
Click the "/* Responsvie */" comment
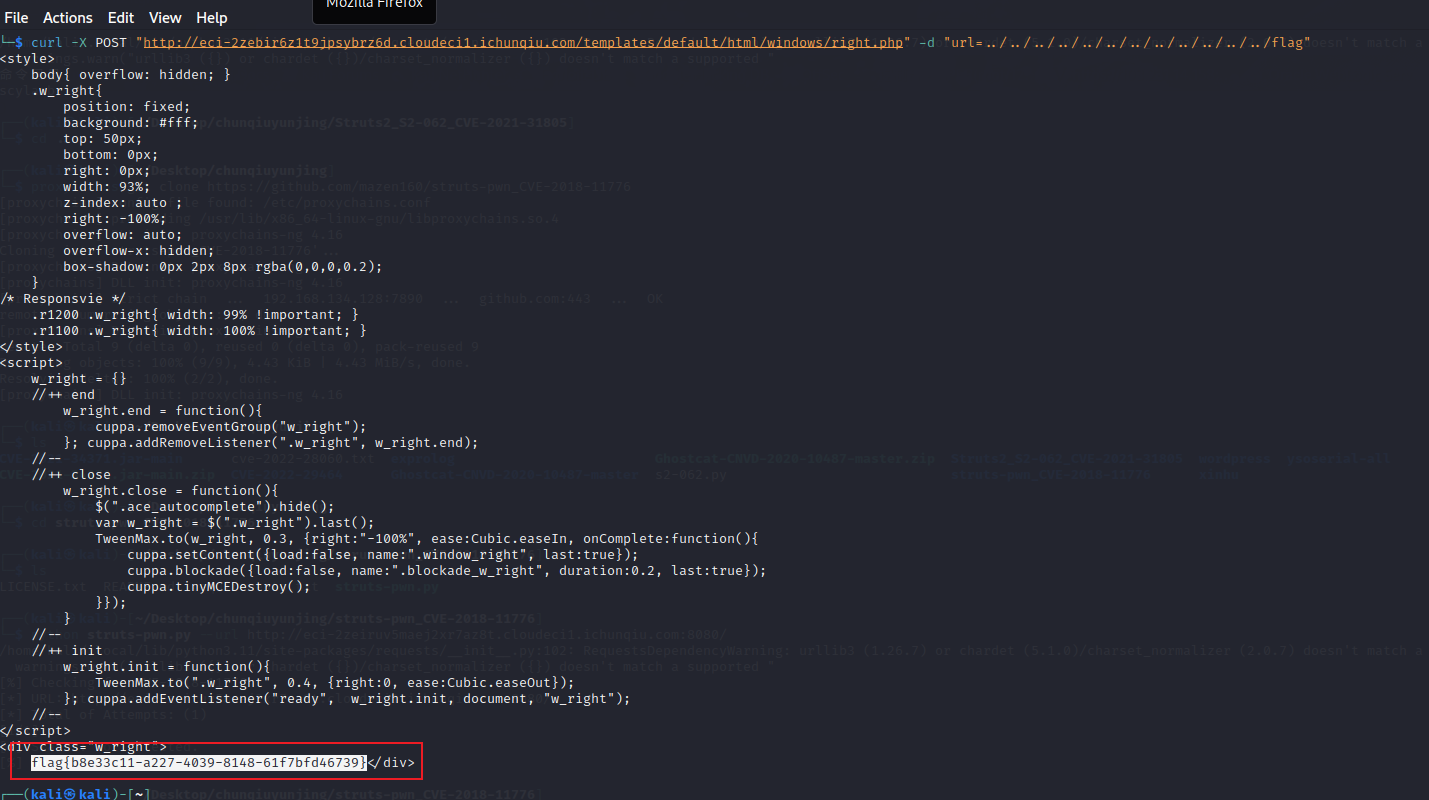(x=64, y=299)
